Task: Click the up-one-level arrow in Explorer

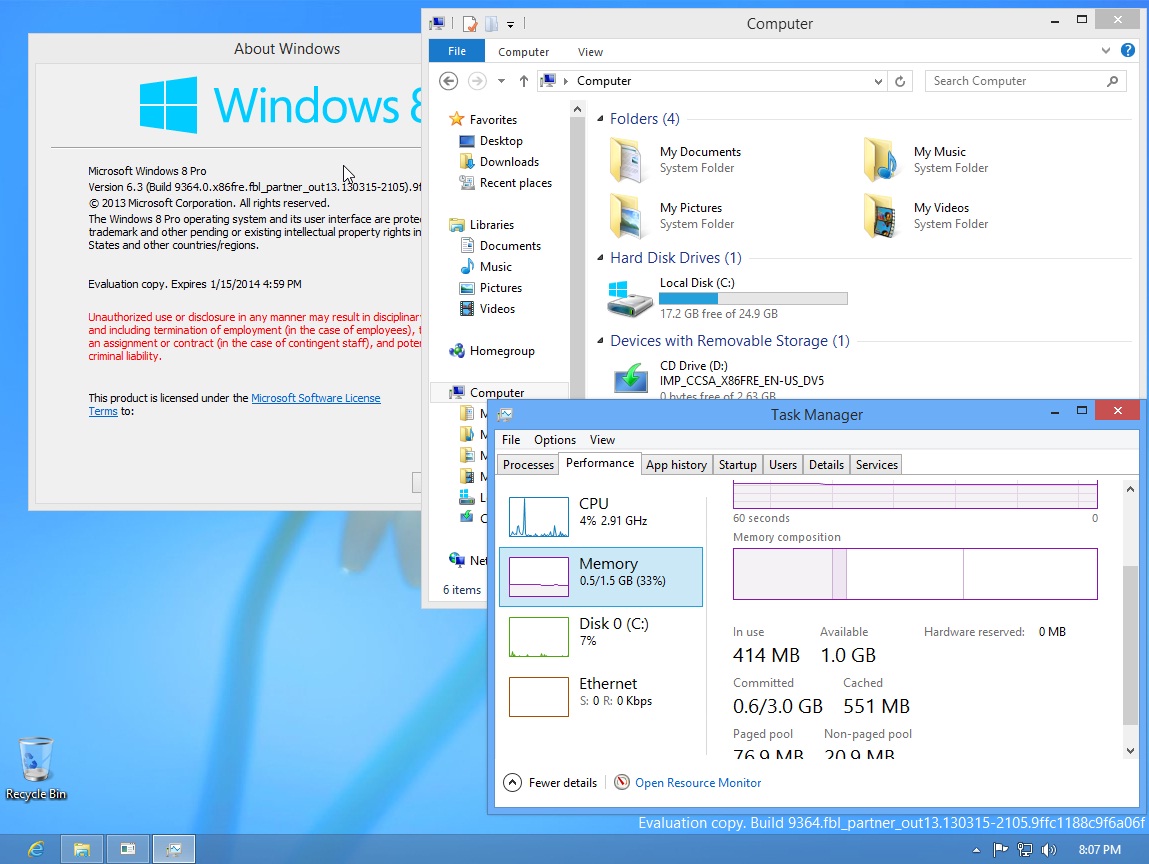Action: tap(523, 81)
